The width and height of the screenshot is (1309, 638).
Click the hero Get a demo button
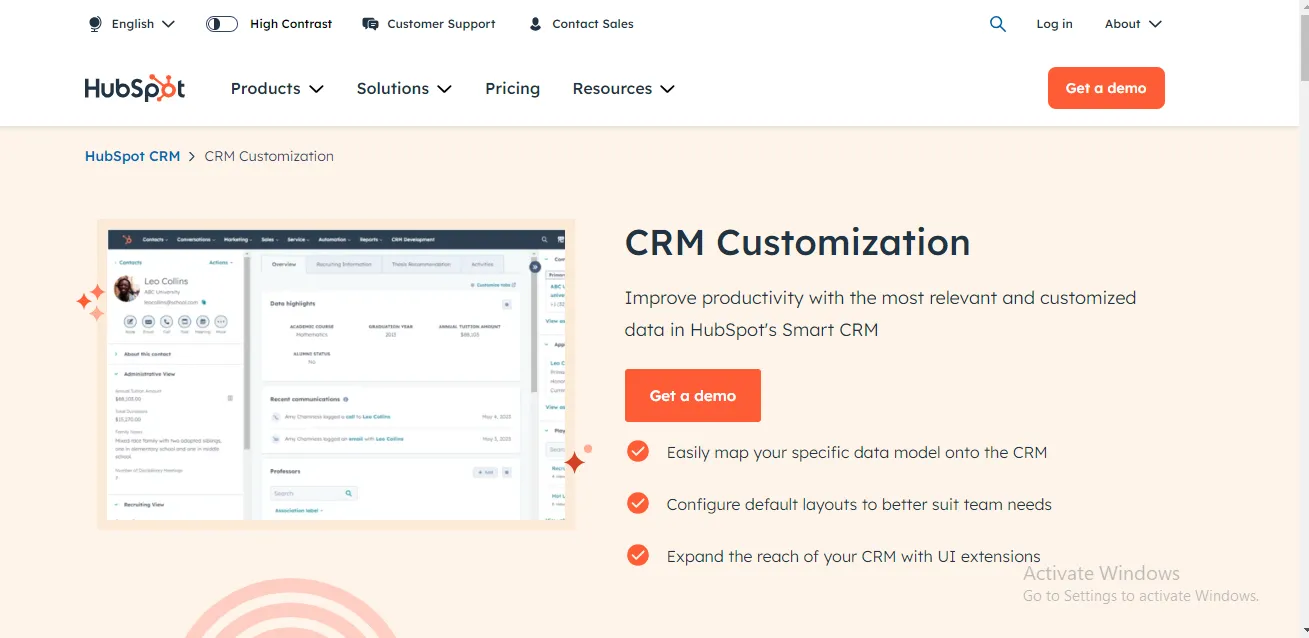pyautogui.click(x=693, y=396)
